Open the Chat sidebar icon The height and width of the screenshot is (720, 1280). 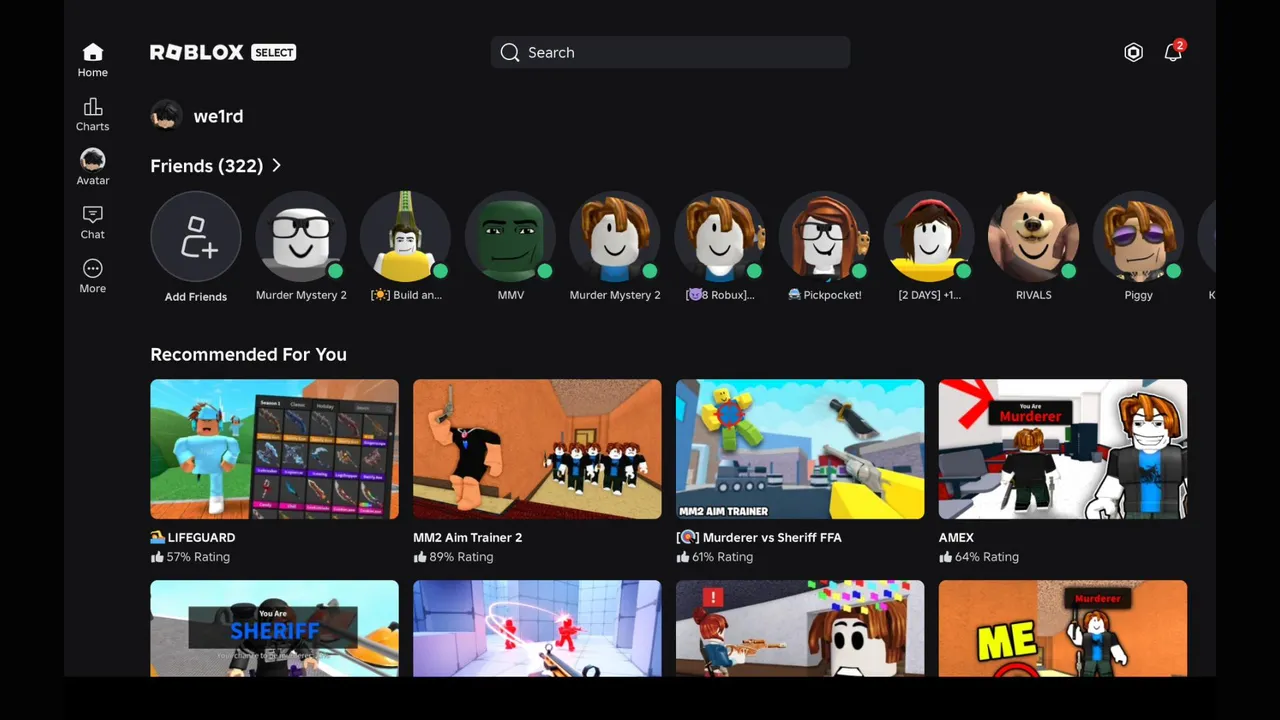coord(92,214)
